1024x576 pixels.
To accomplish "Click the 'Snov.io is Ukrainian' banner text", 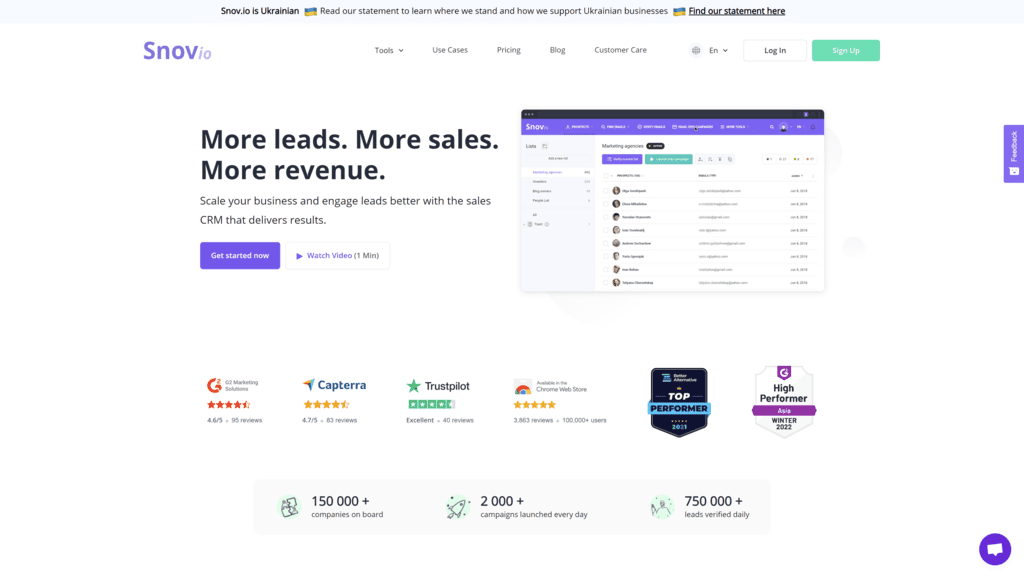I will [260, 11].
